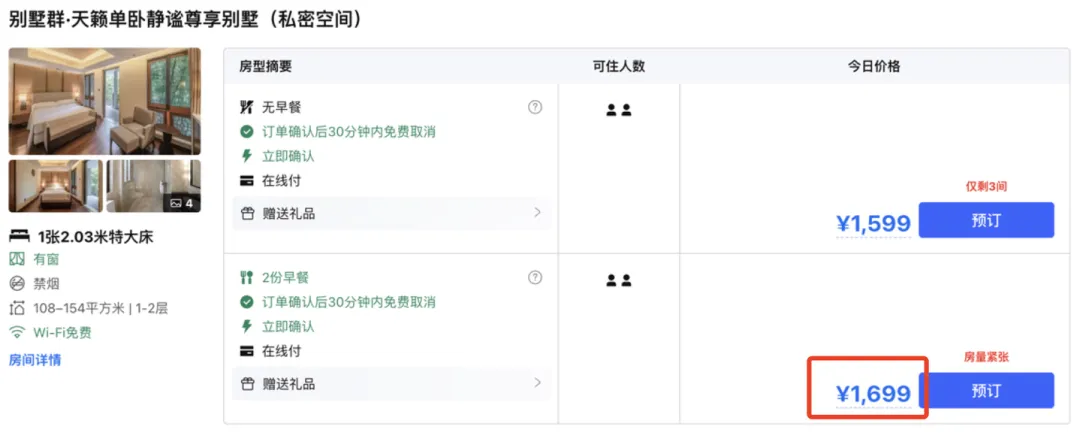Click help icon beside 2份早餐 row
The image size is (1080, 433).
coord(535,277)
